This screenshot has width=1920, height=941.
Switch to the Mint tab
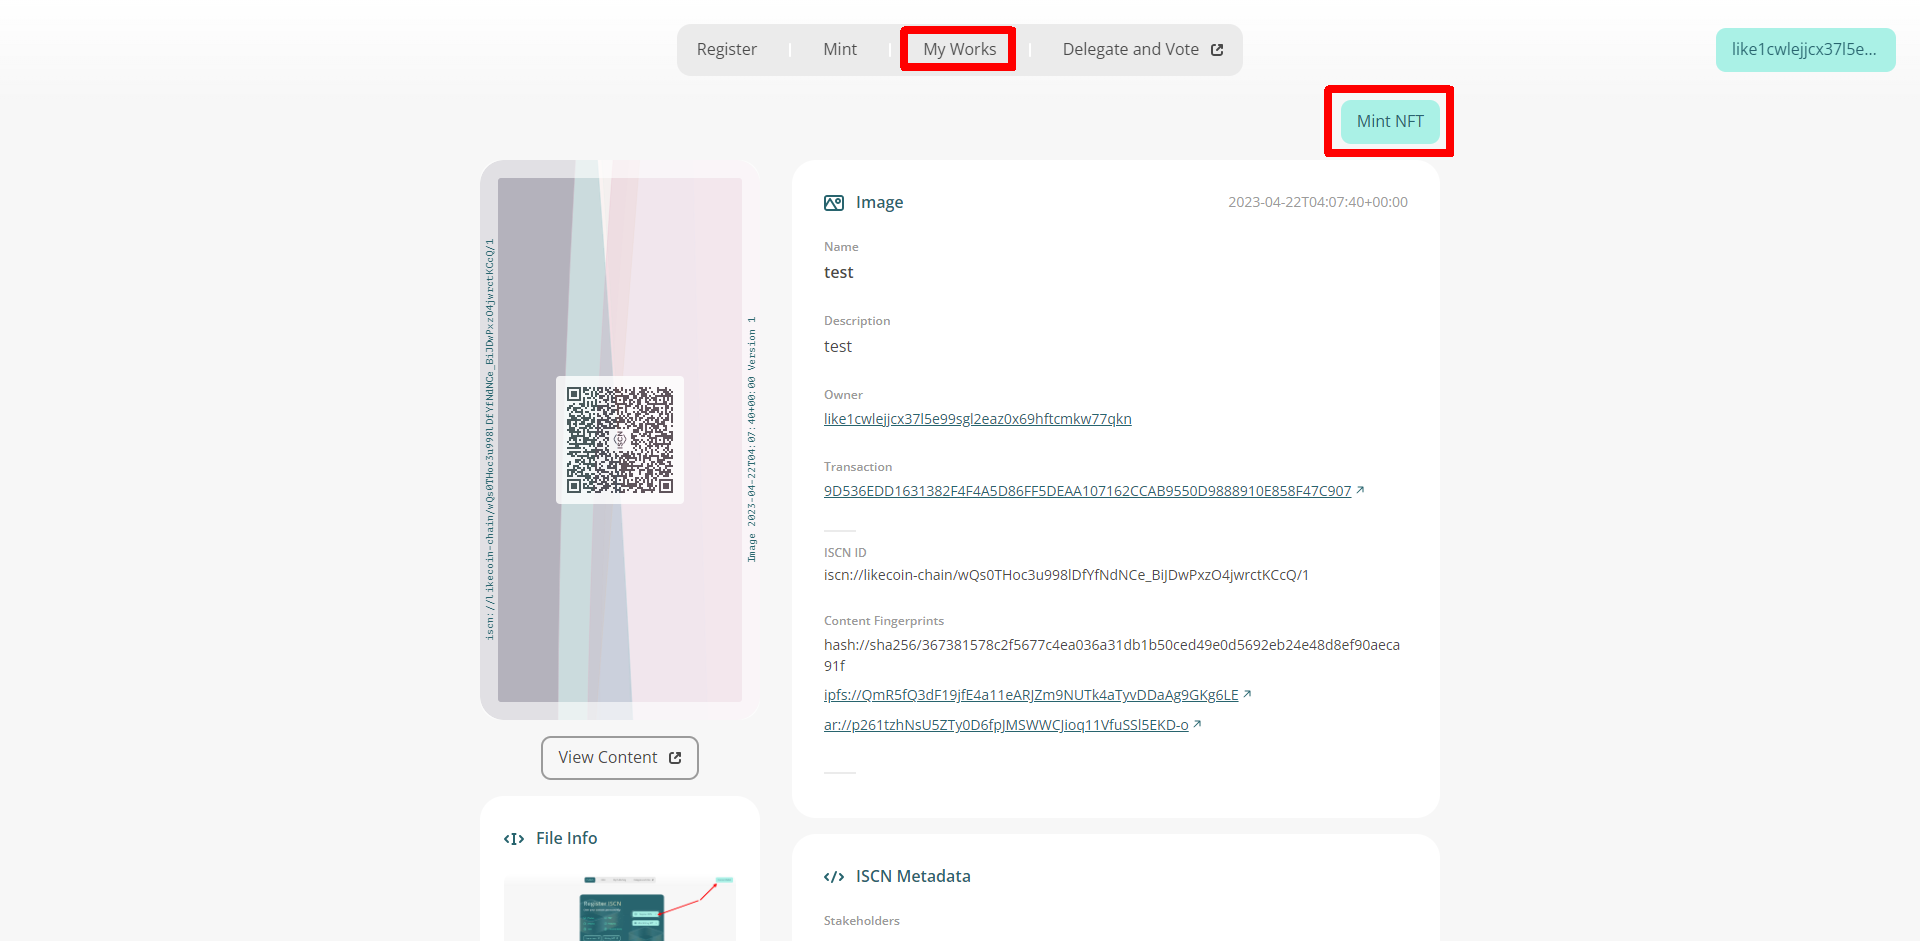pyautogui.click(x=840, y=50)
